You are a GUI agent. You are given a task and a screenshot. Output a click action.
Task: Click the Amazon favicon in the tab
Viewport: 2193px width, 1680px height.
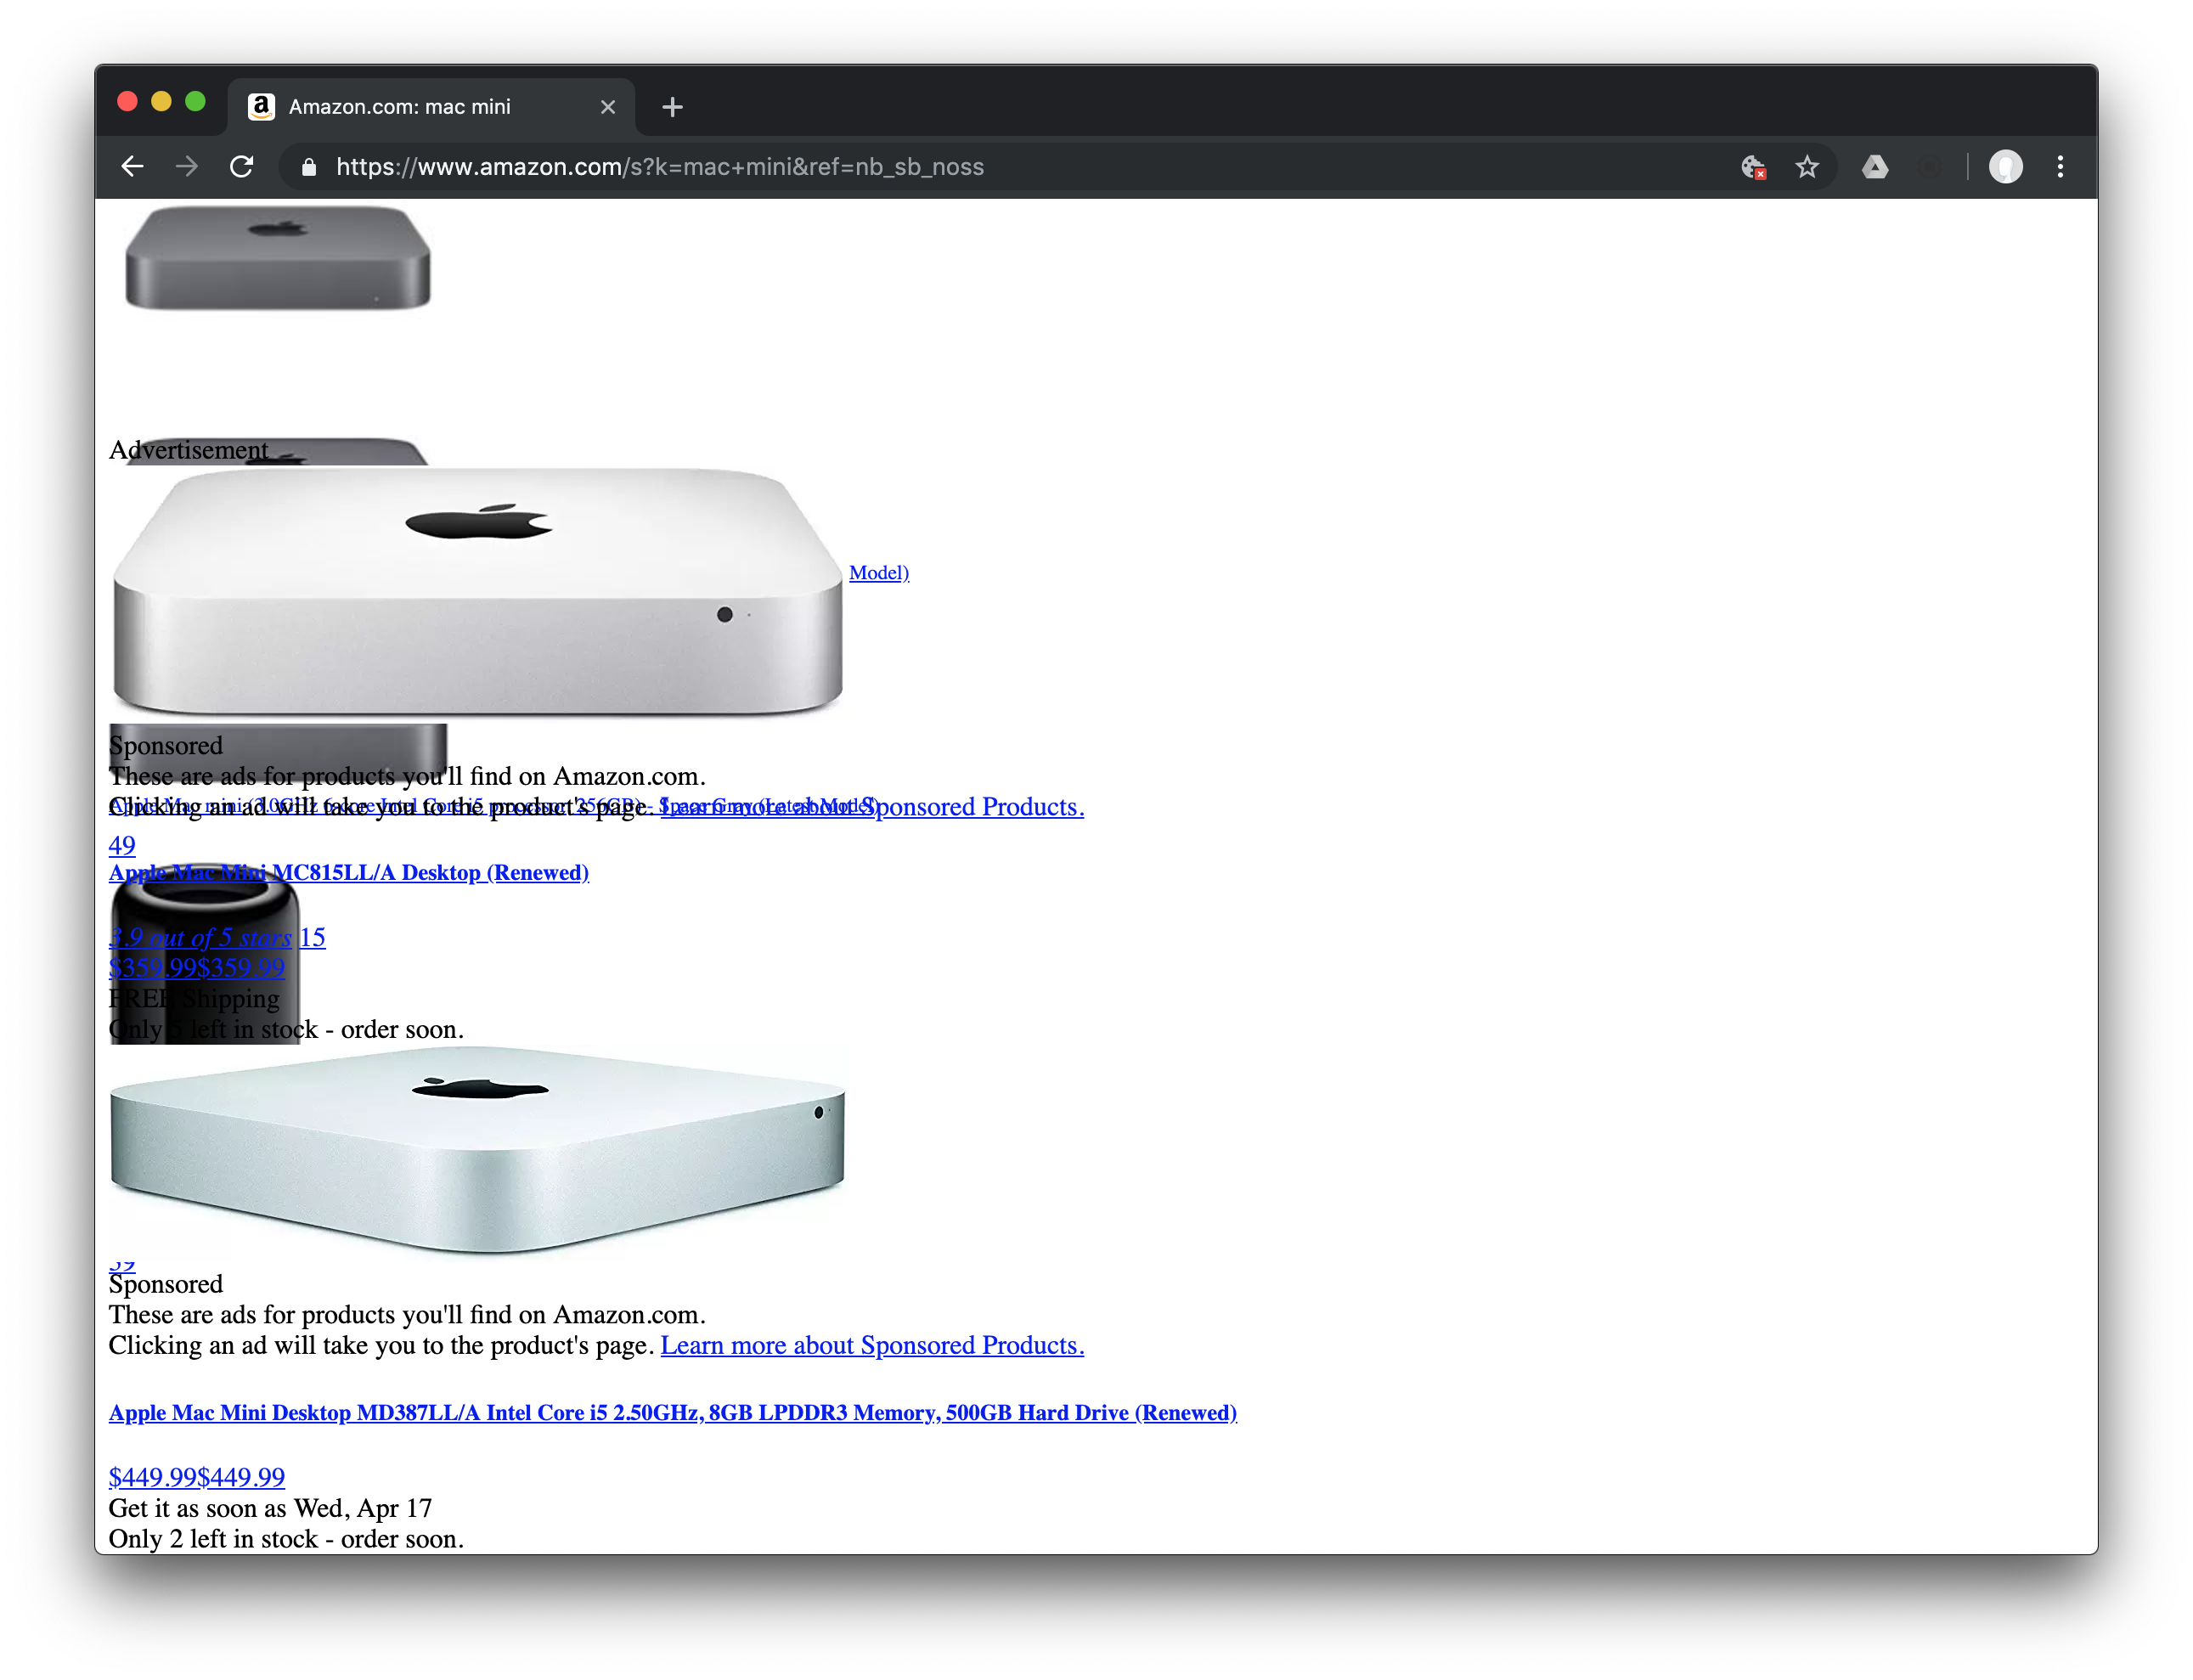coord(262,107)
